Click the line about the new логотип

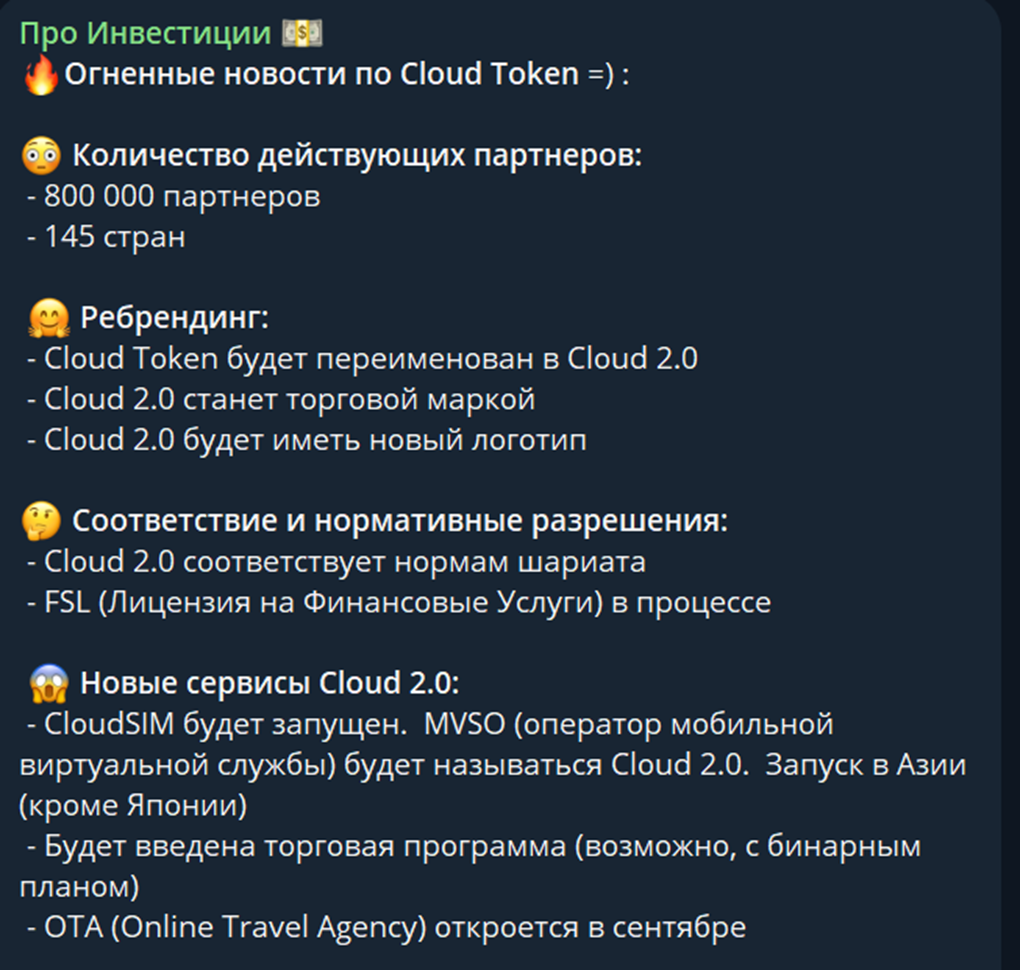312,440
